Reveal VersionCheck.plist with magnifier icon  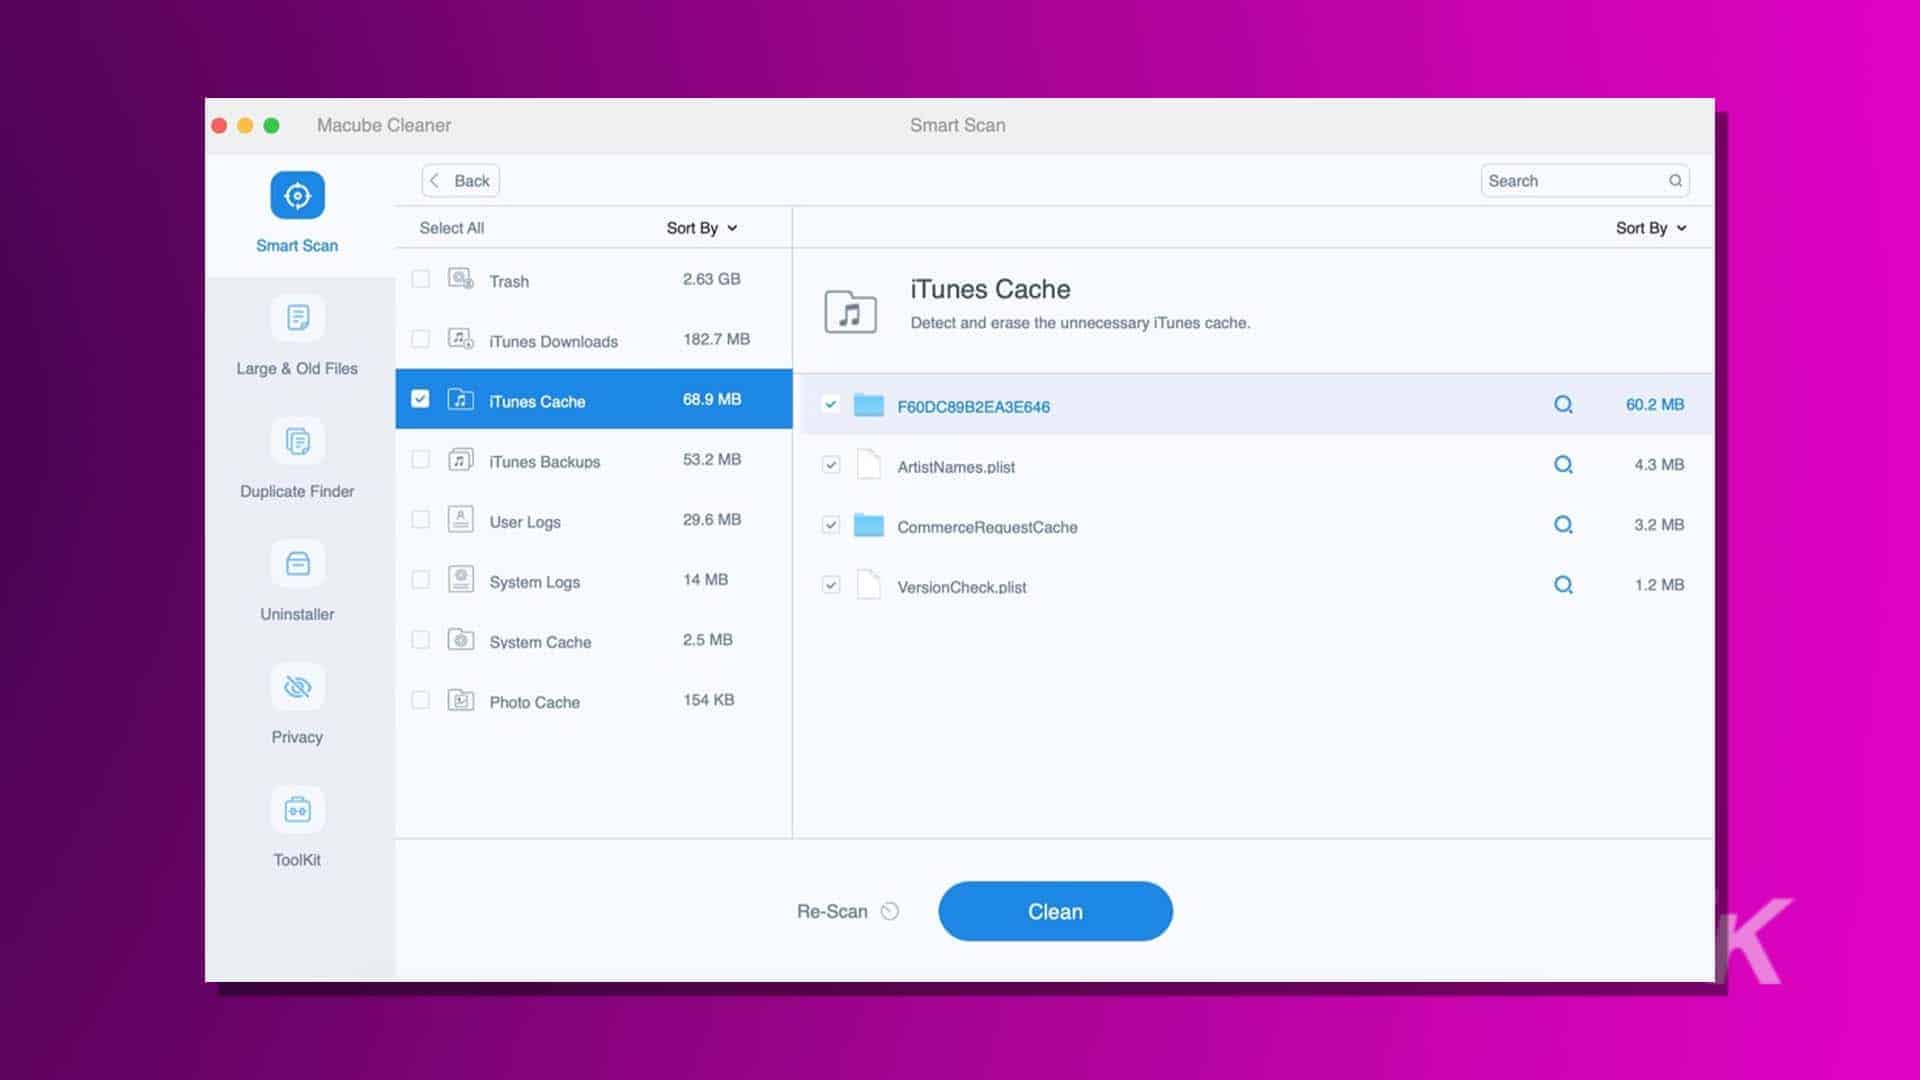[1564, 585]
